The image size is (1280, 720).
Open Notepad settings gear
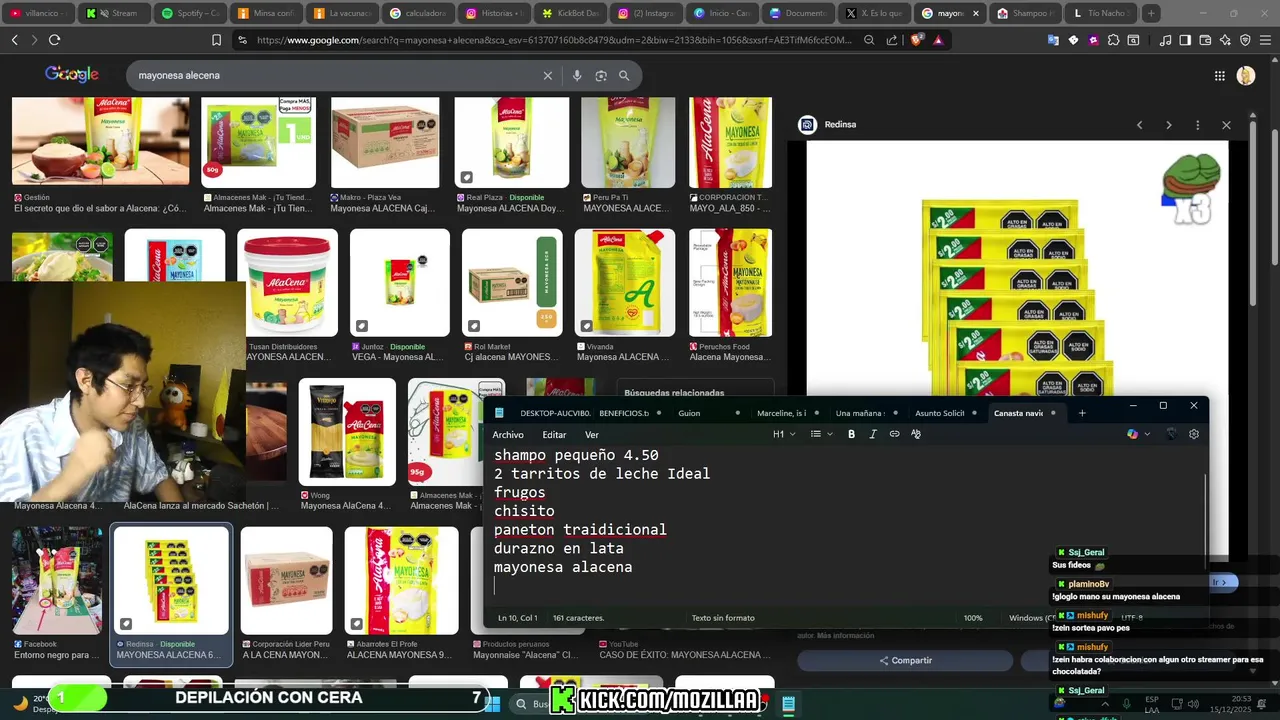click(x=1194, y=434)
